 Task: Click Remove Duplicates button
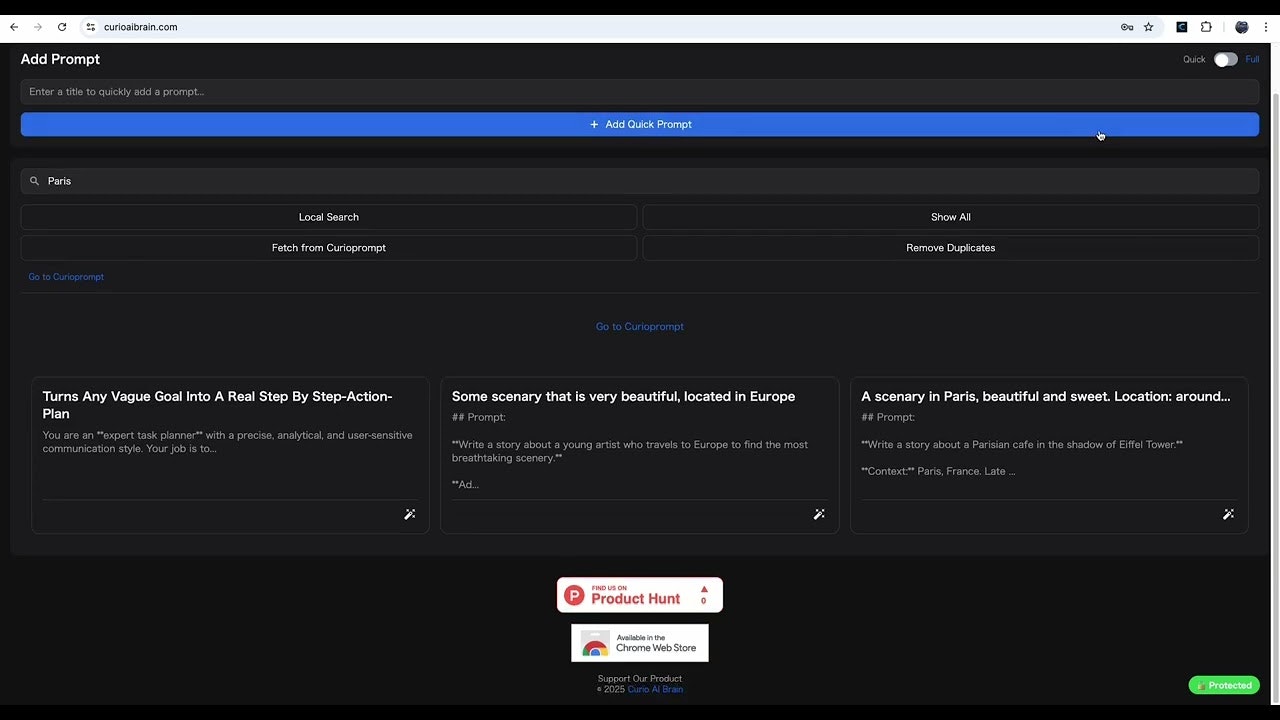coord(951,248)
